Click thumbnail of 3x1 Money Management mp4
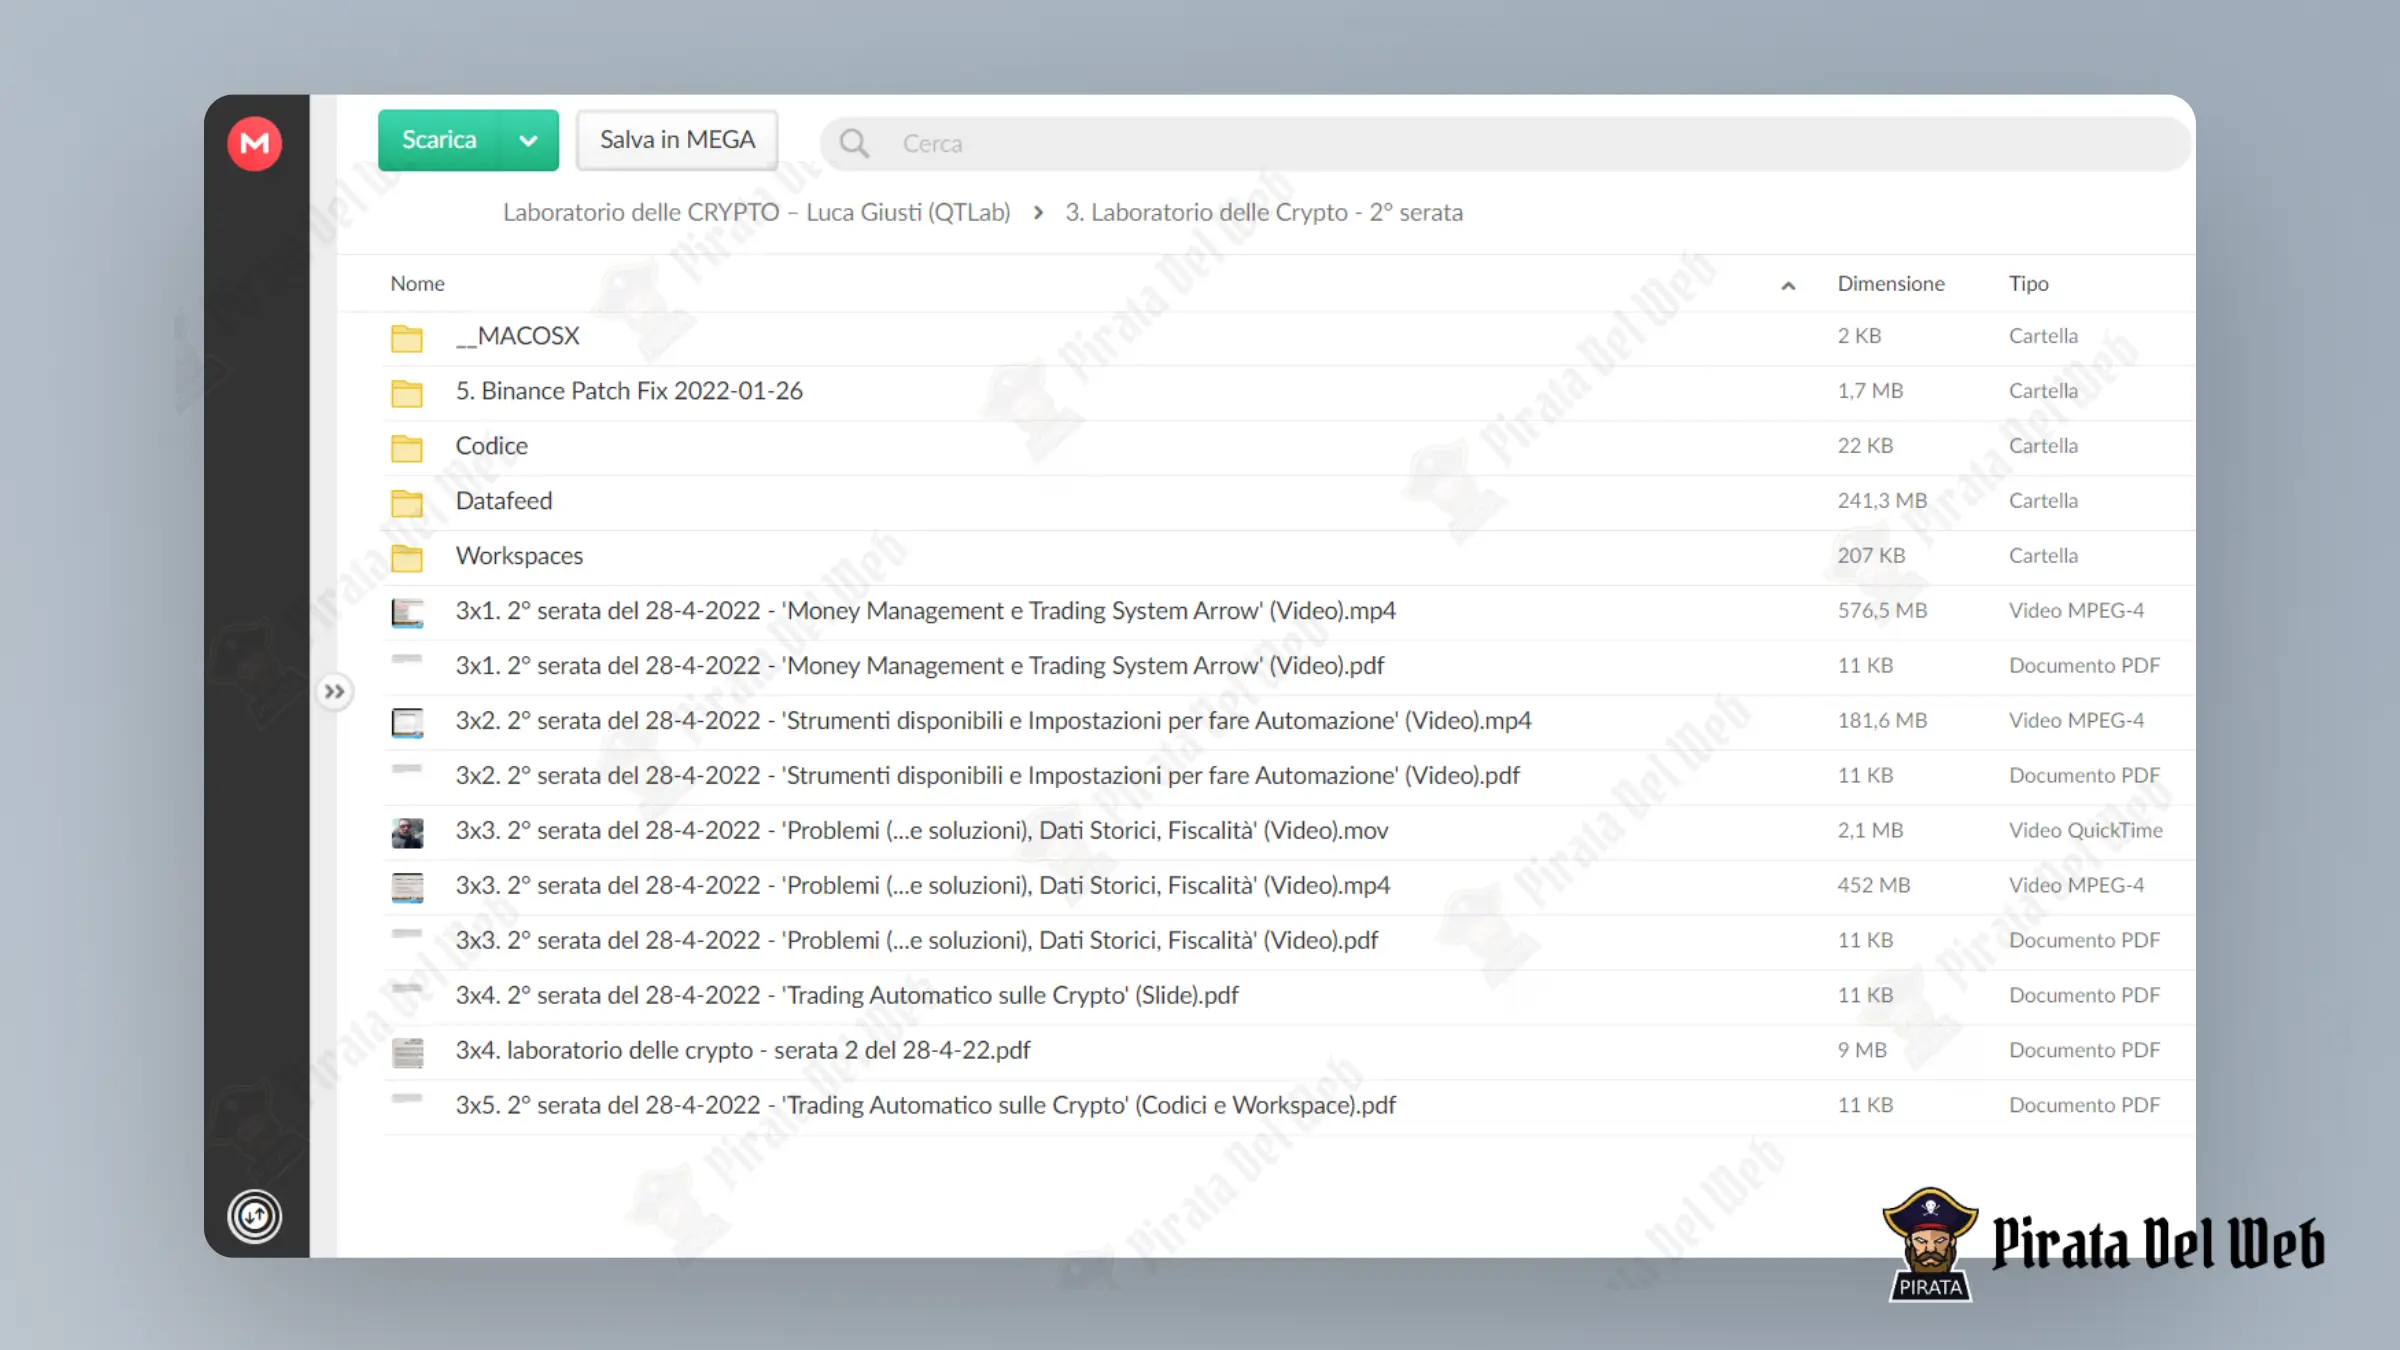 (407, 612)
